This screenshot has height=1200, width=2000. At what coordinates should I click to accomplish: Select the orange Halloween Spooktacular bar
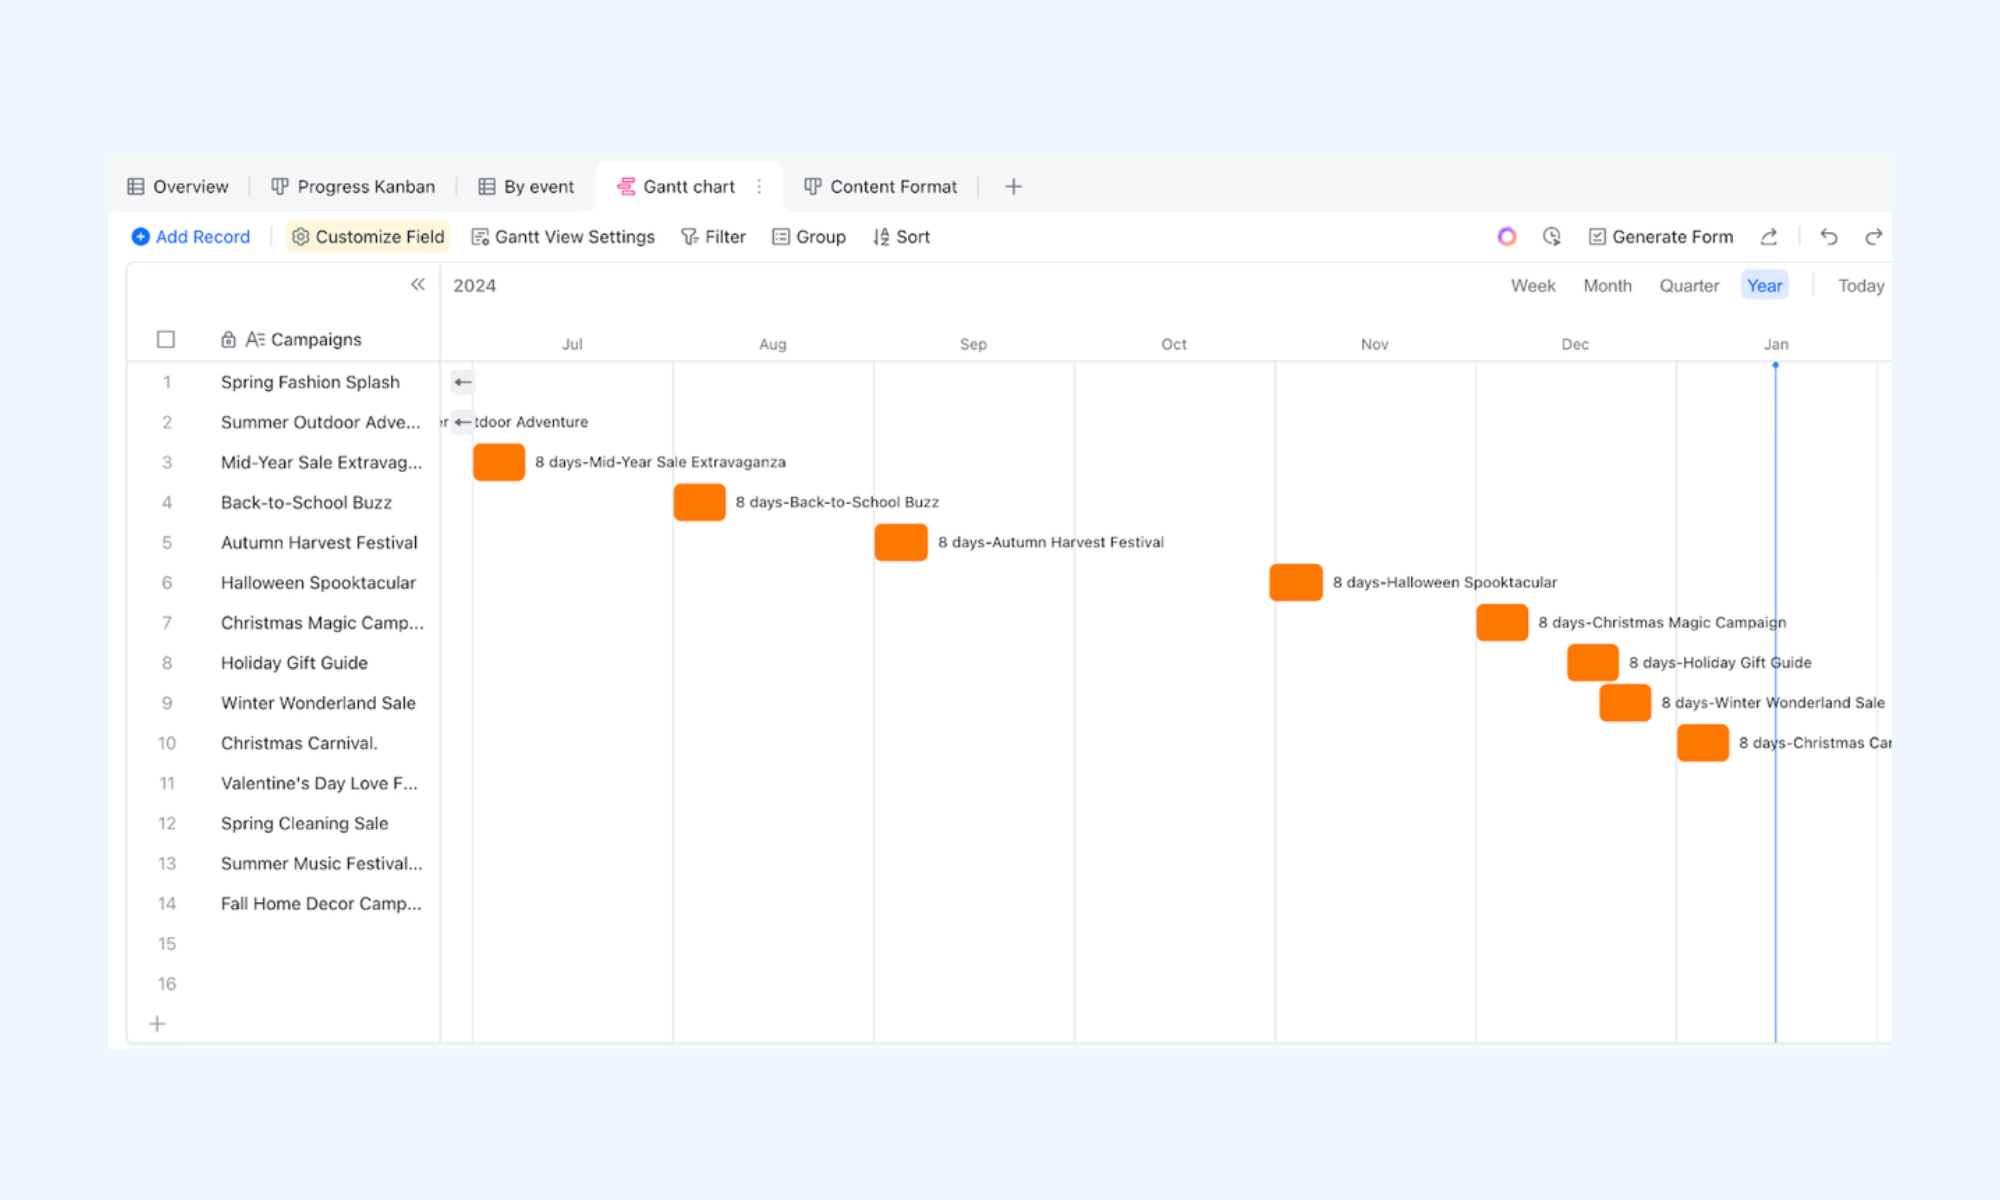tap(1296, 582)
